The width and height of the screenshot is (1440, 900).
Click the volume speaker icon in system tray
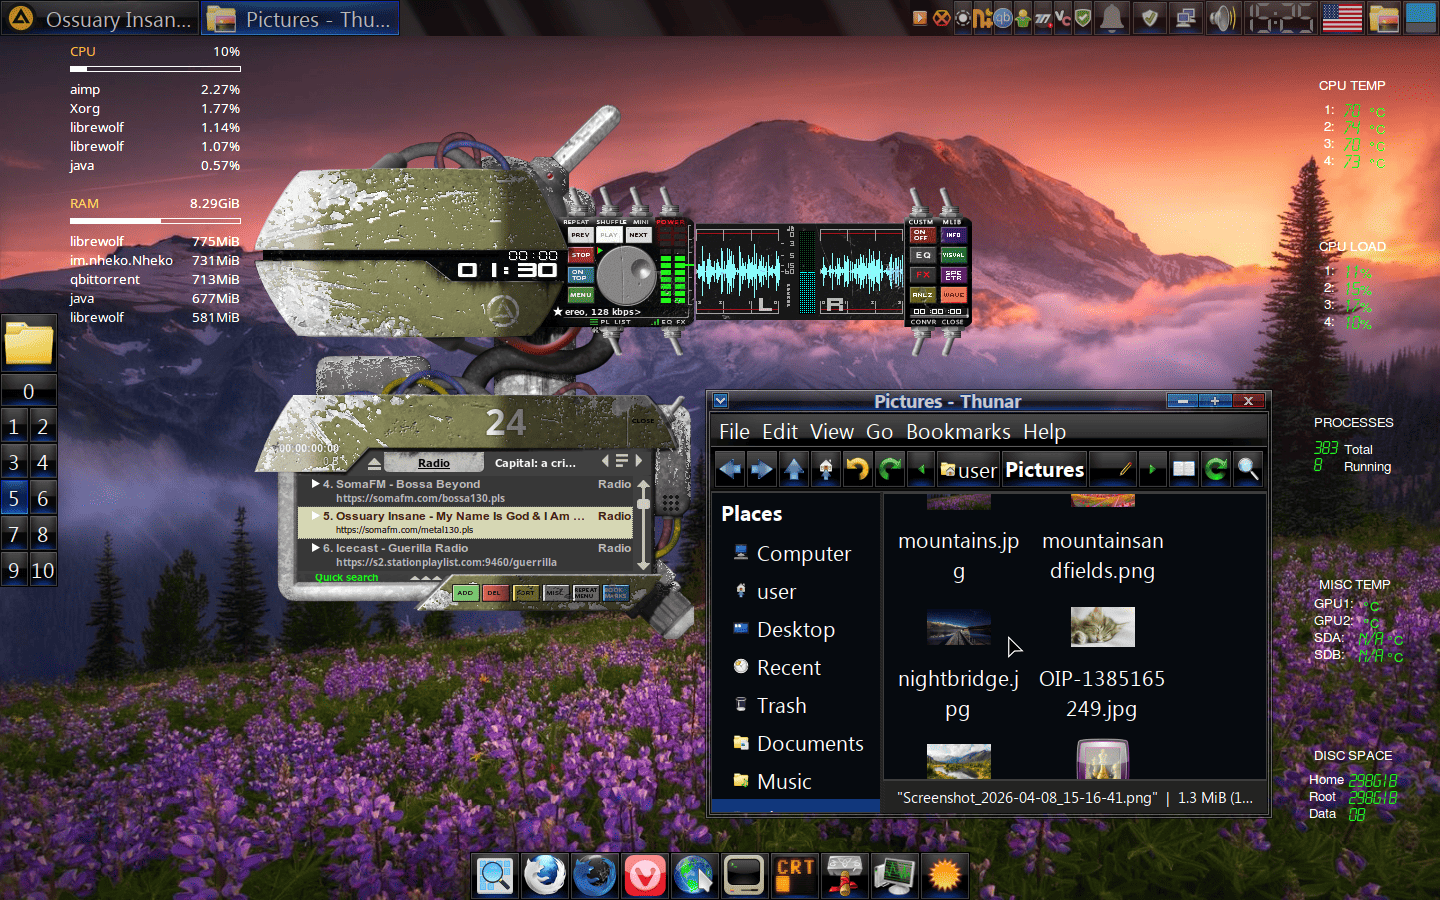click(1221, 18)
